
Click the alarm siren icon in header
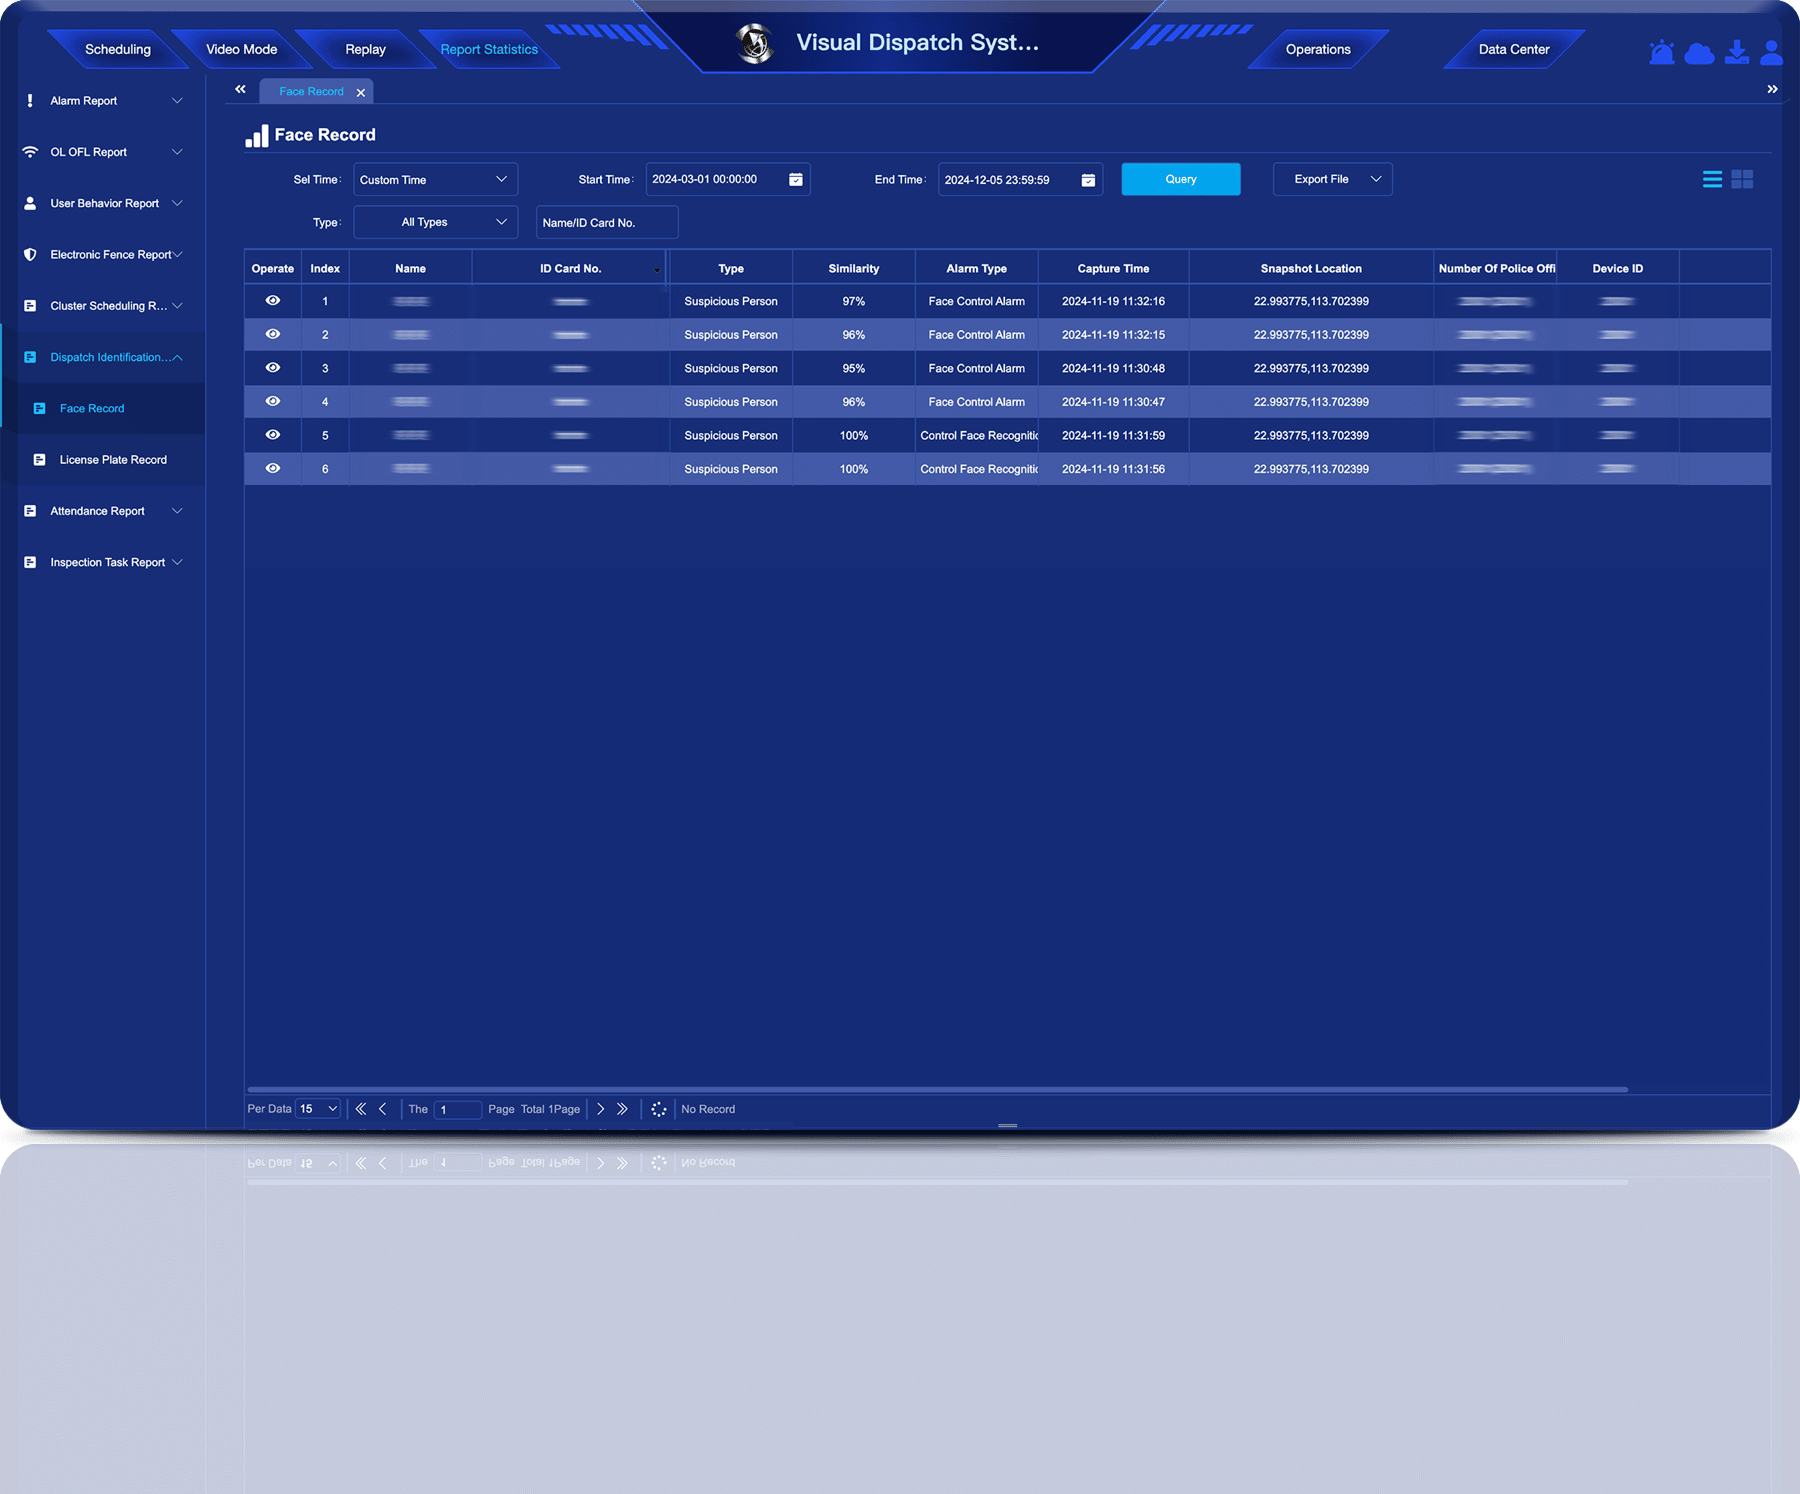click(1661, 52)
